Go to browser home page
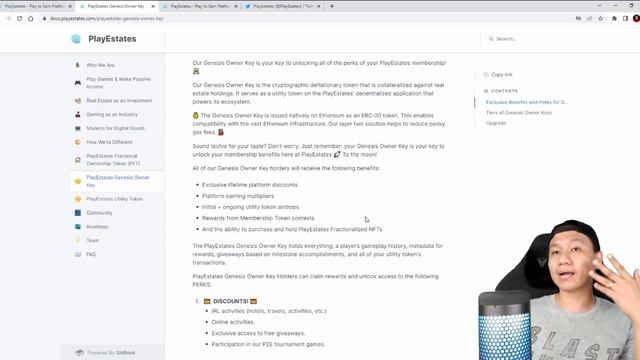The height and width of the screenshot is (360, 640). tap(31, 18)
